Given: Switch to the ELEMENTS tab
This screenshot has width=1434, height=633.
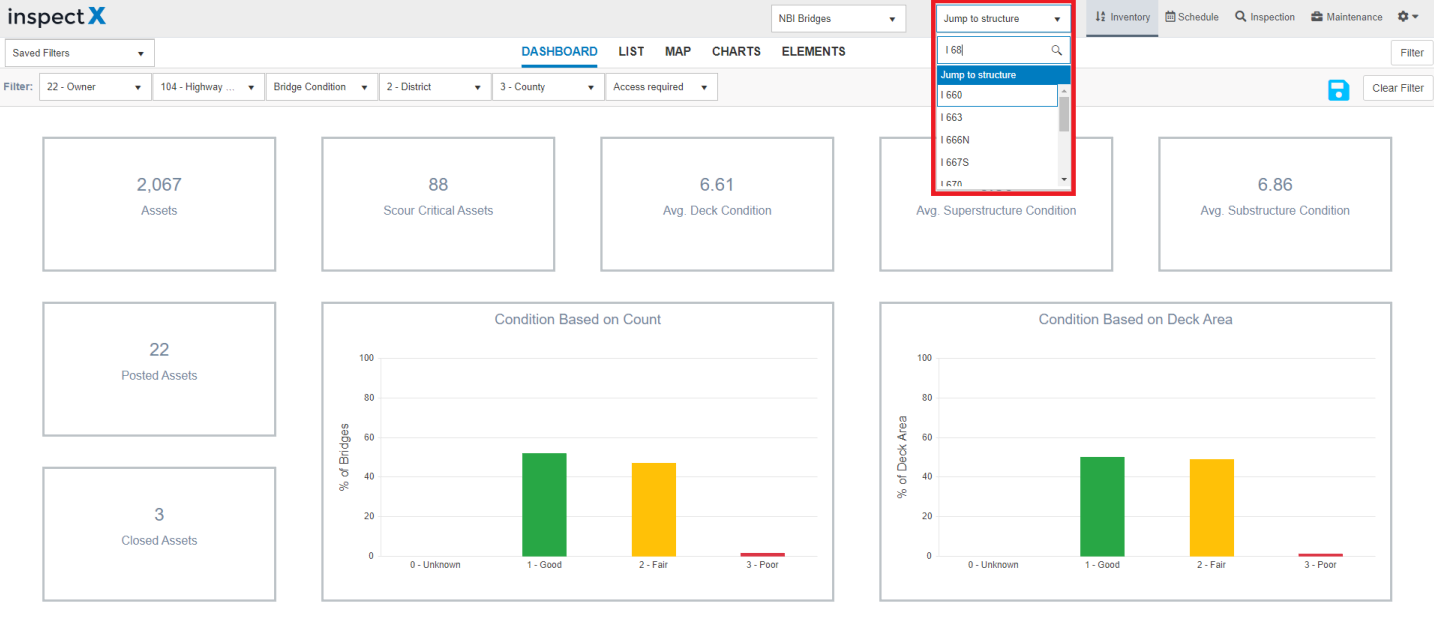Looking at the screenshot, I should 813,52.
